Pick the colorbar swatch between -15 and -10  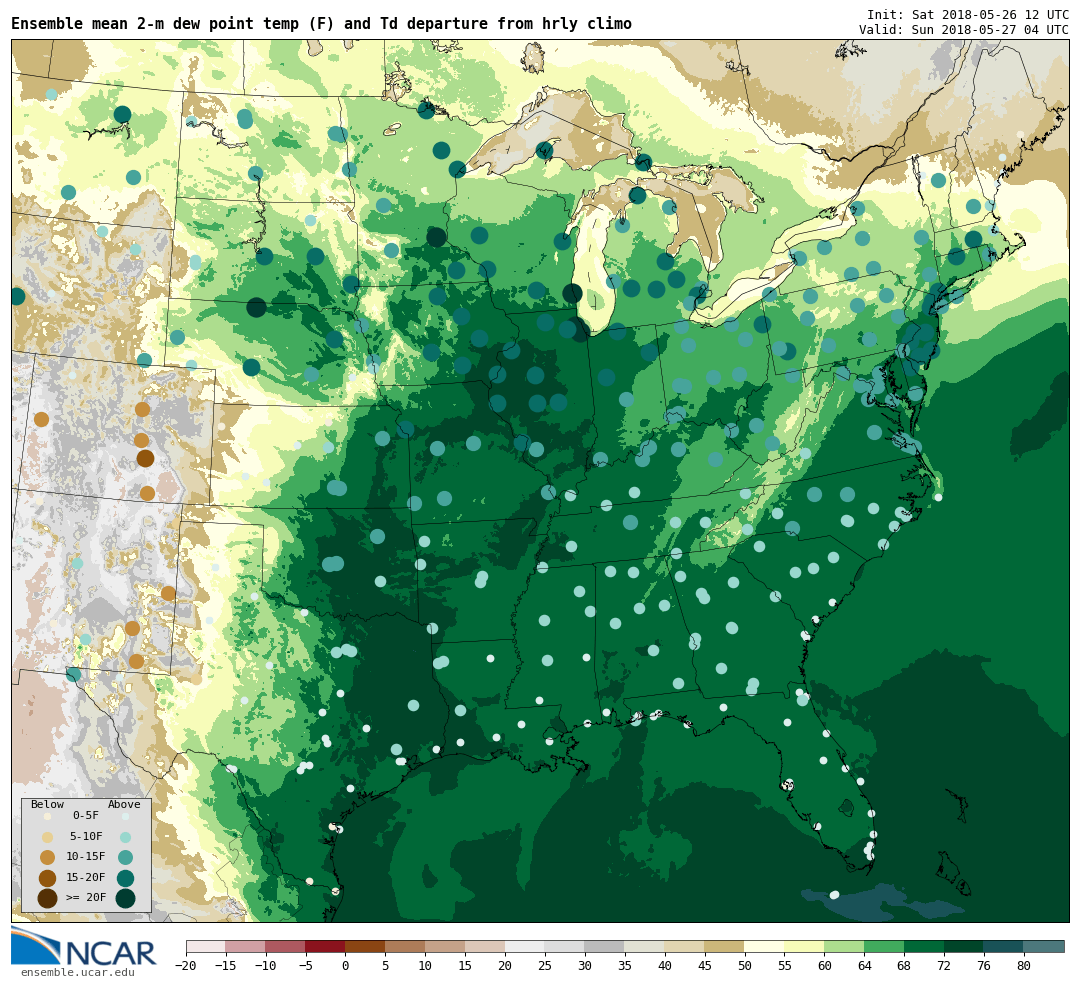[246, 946]
